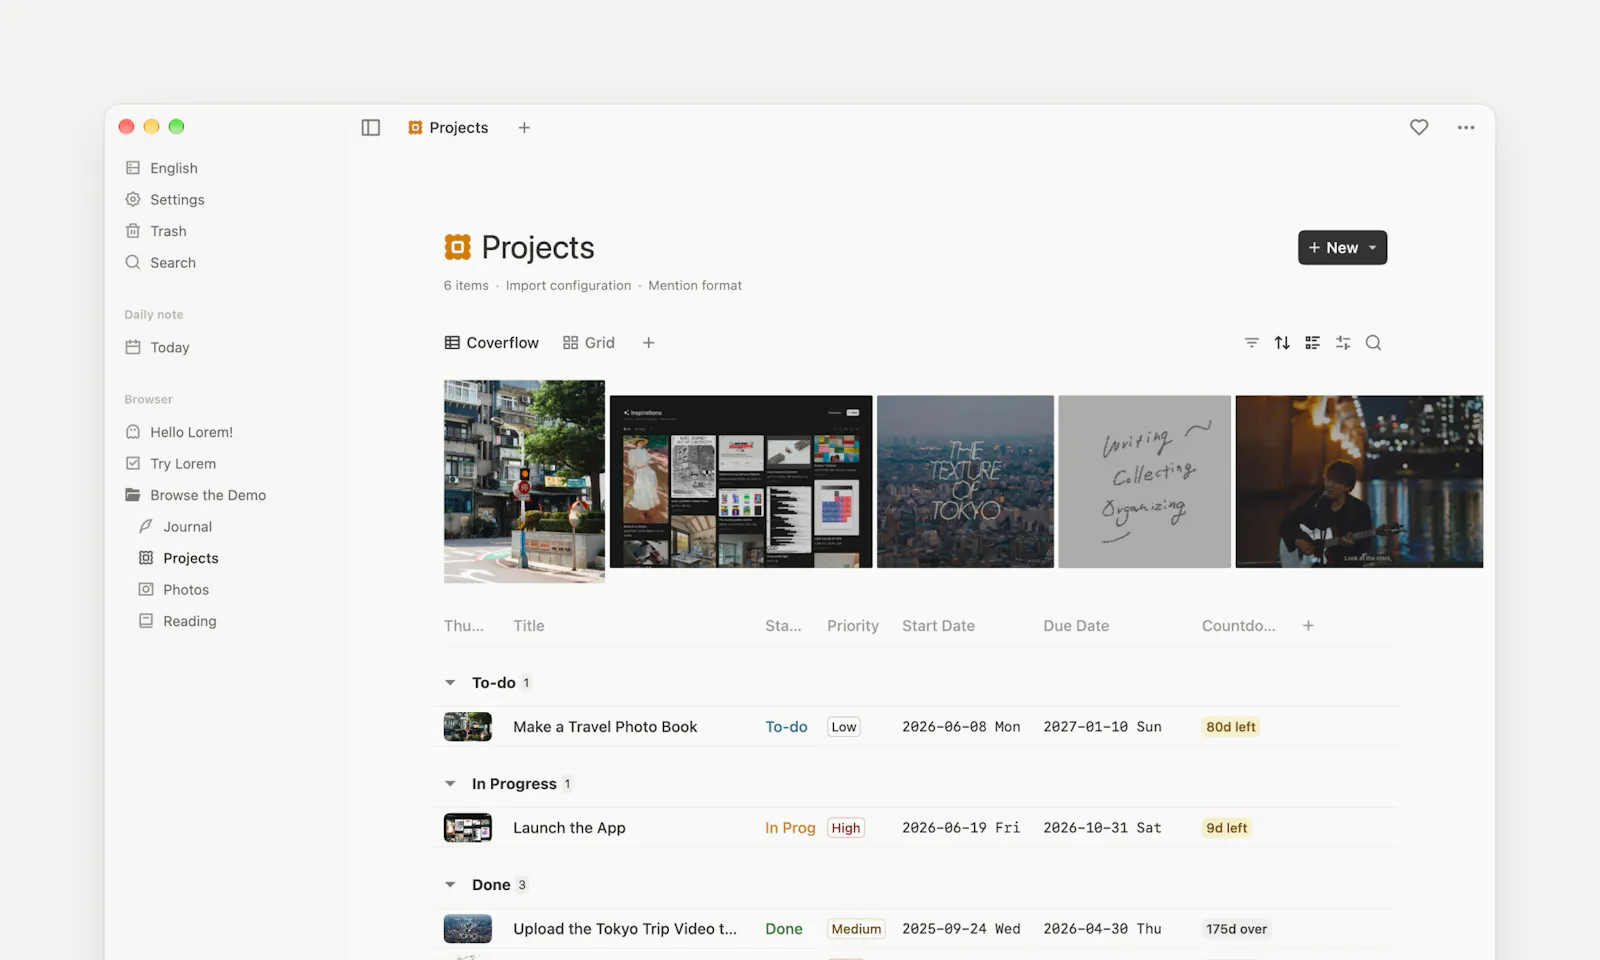Viewport: 1600px width, 960px height.
Task: Click the heart favorite icon
Action: 1419,127
